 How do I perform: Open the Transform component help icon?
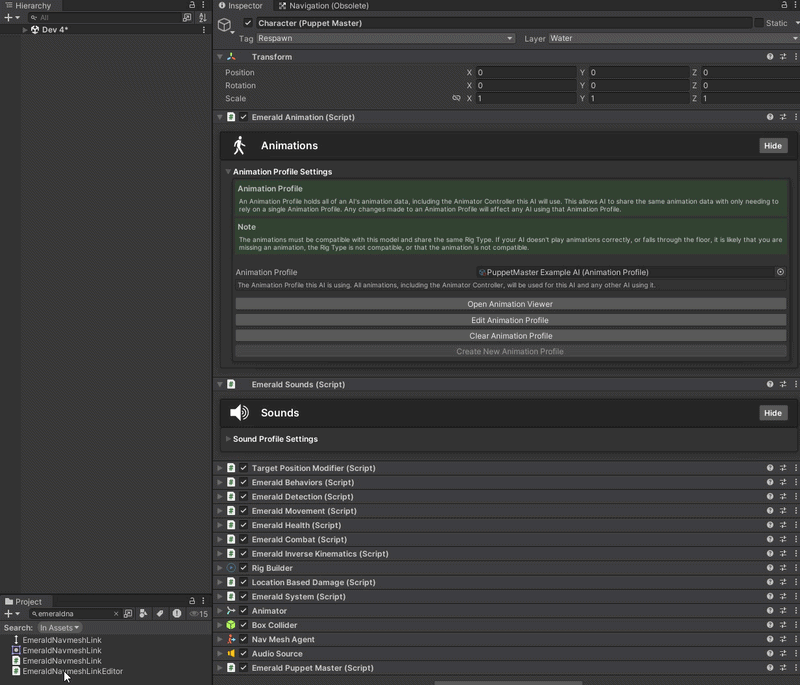coord(770,57)
